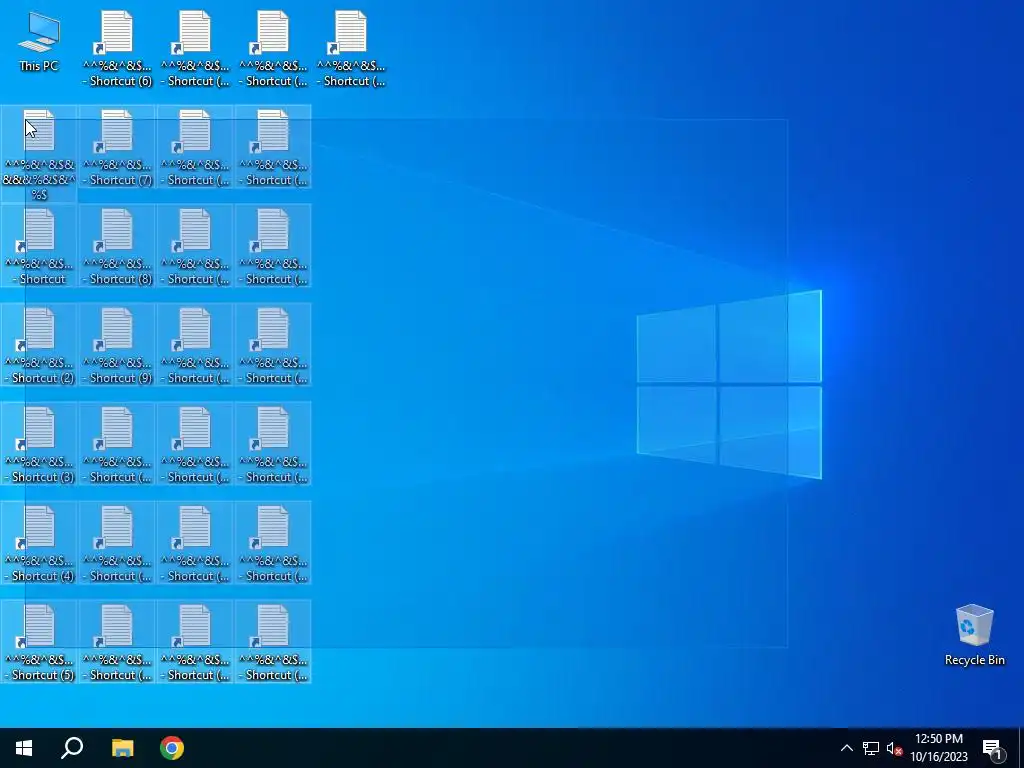Show hidden system tray icons
The width and height of the screenshot is (1024, 768).
pos(846,748)
